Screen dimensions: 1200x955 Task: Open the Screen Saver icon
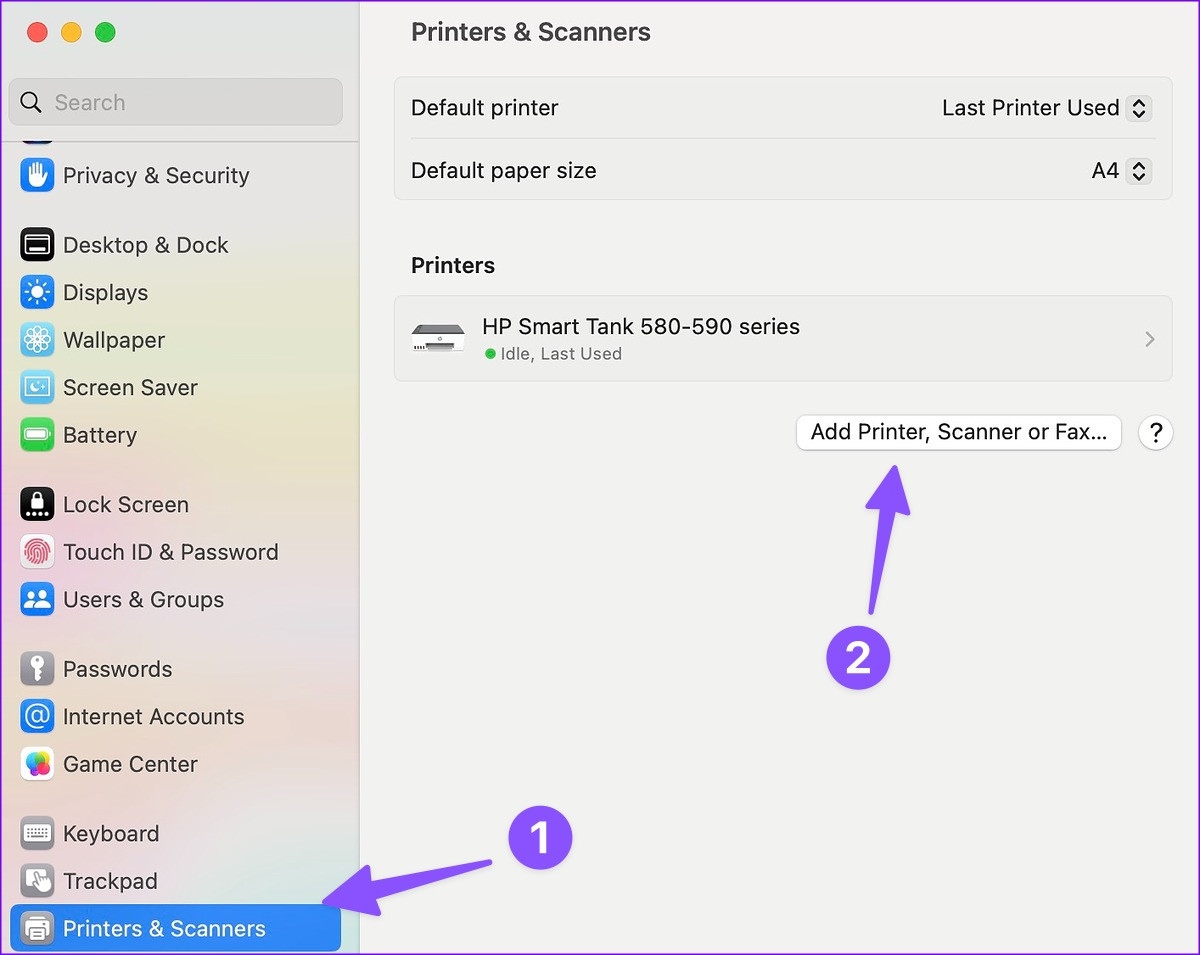point(37,388)
